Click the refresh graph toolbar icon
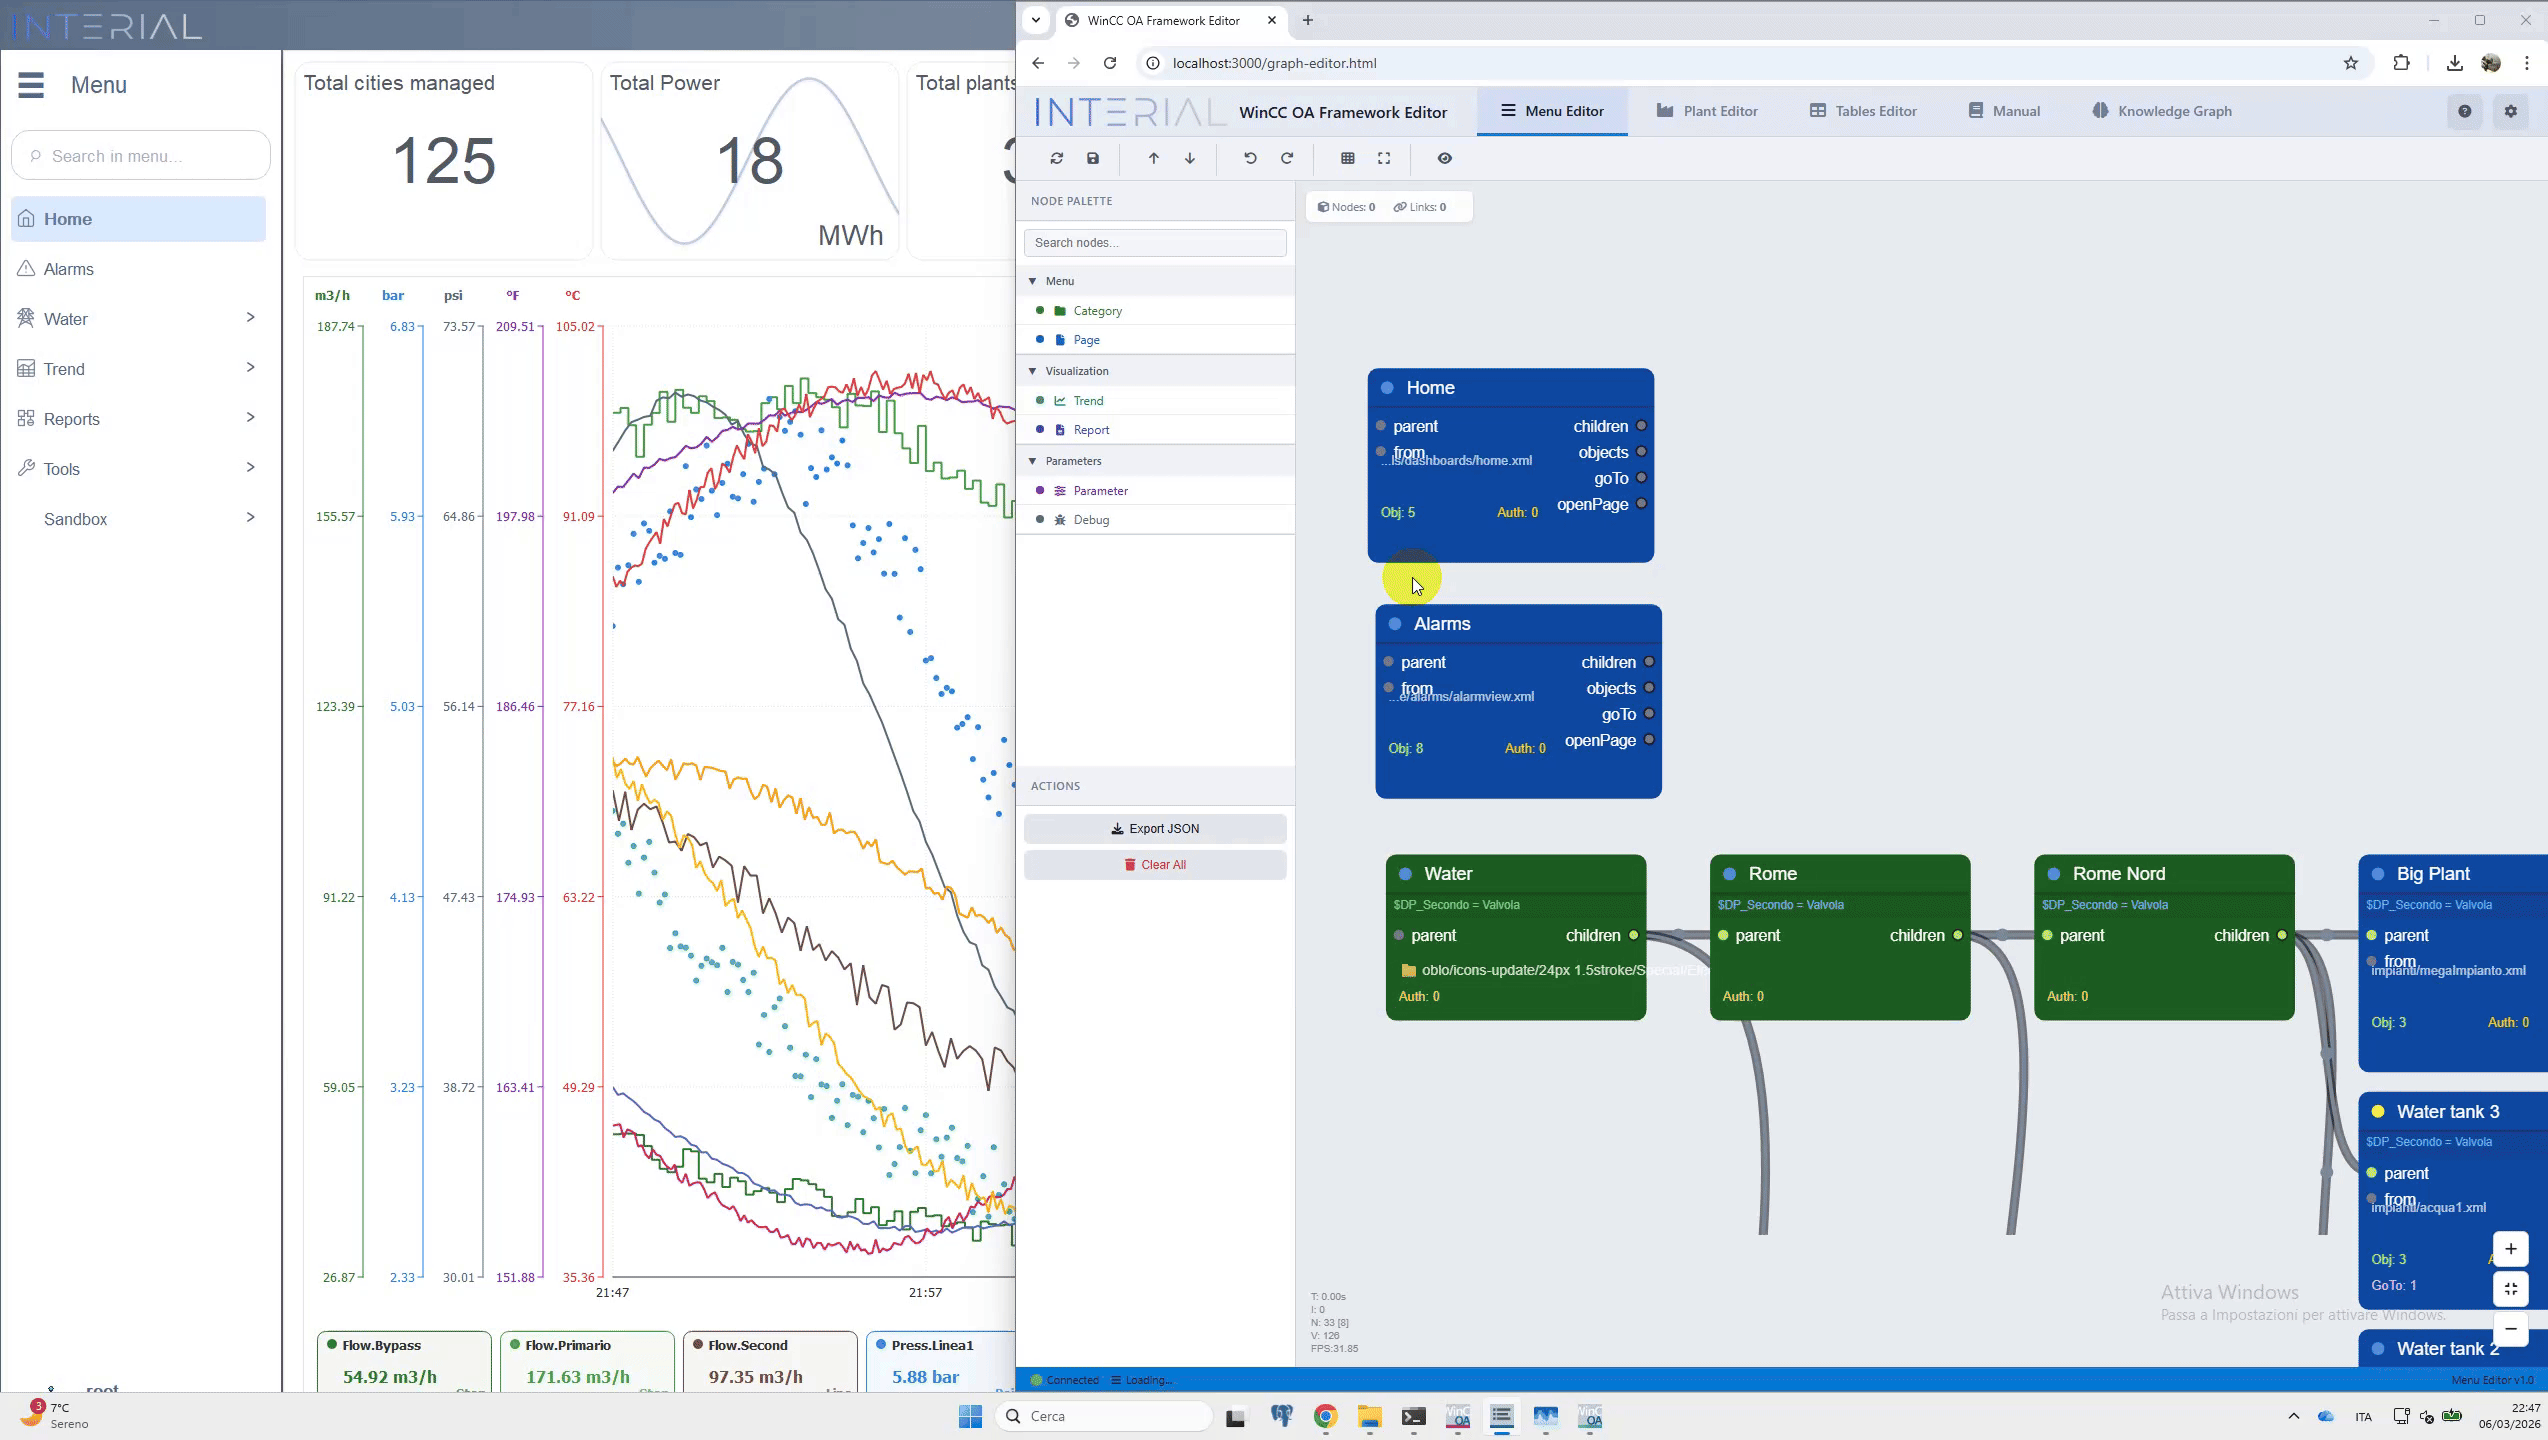The image size is (2548, 1440). [x=1056, y=158]
